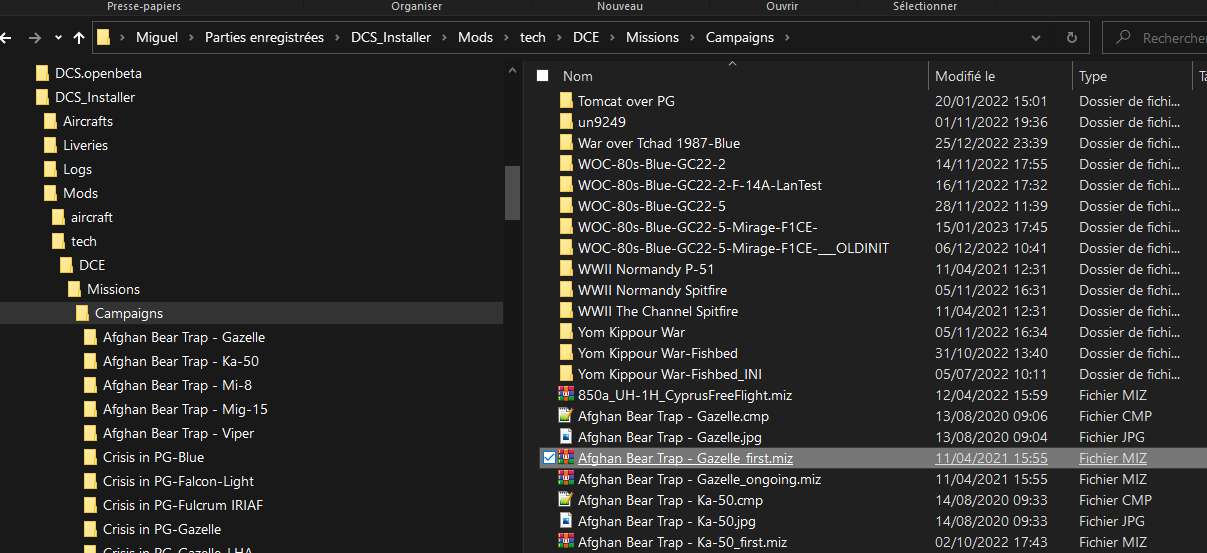Click the search box field
This screenshot has width=1207, height=553.
(1156, 38)
